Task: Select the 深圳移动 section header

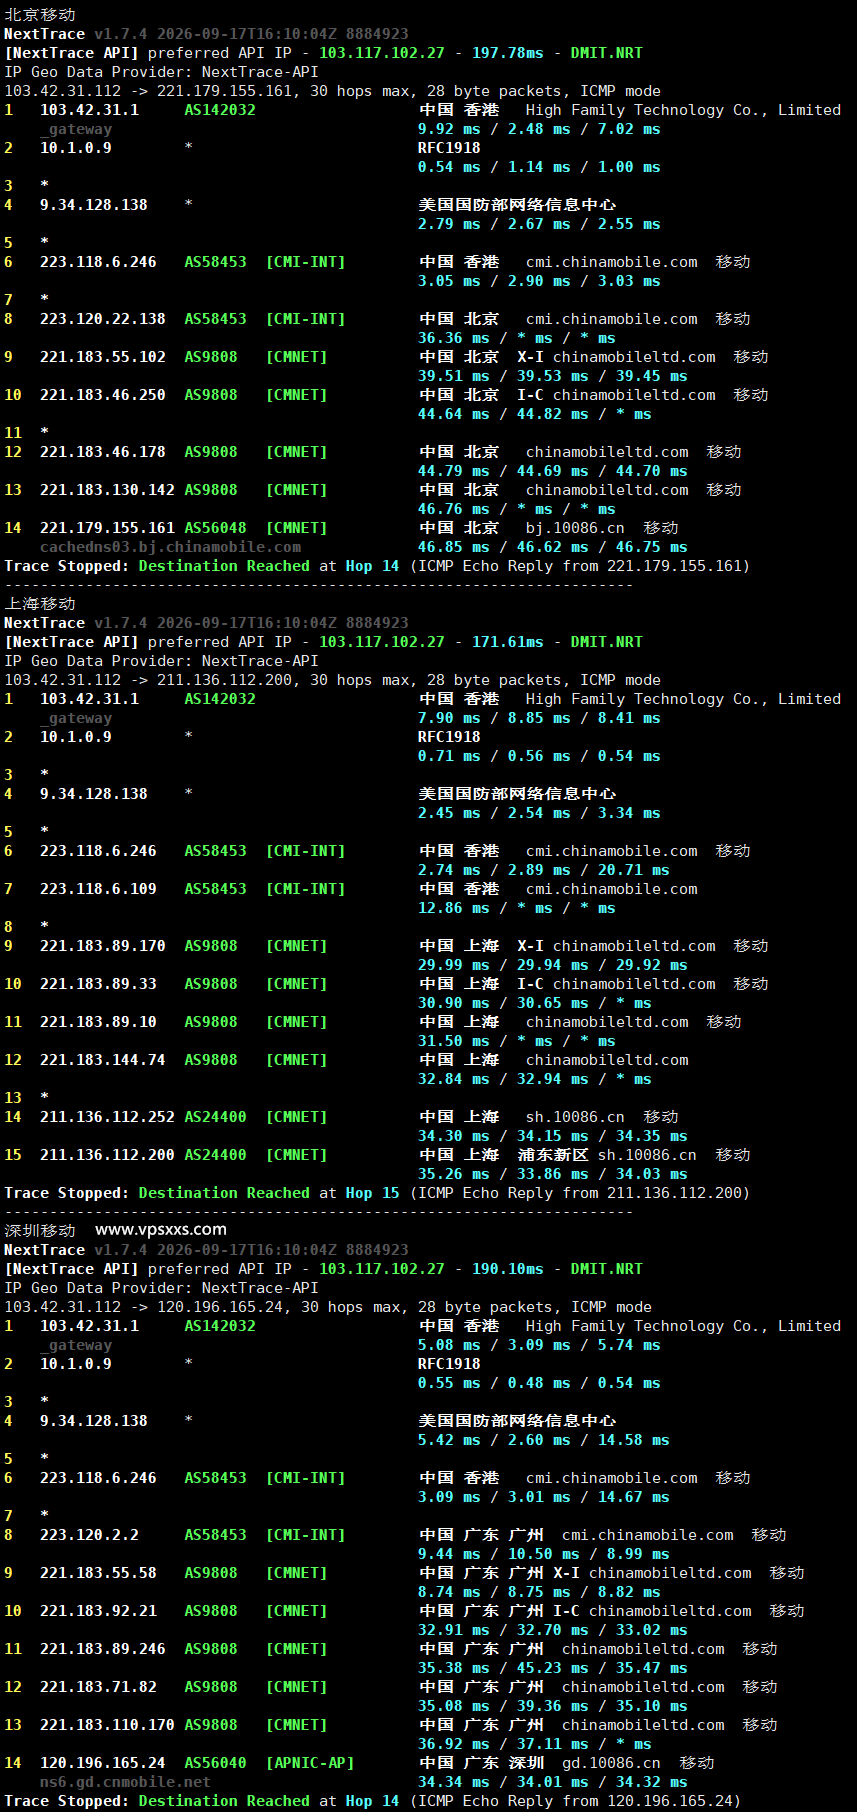Action: [x=40, y=1231]
